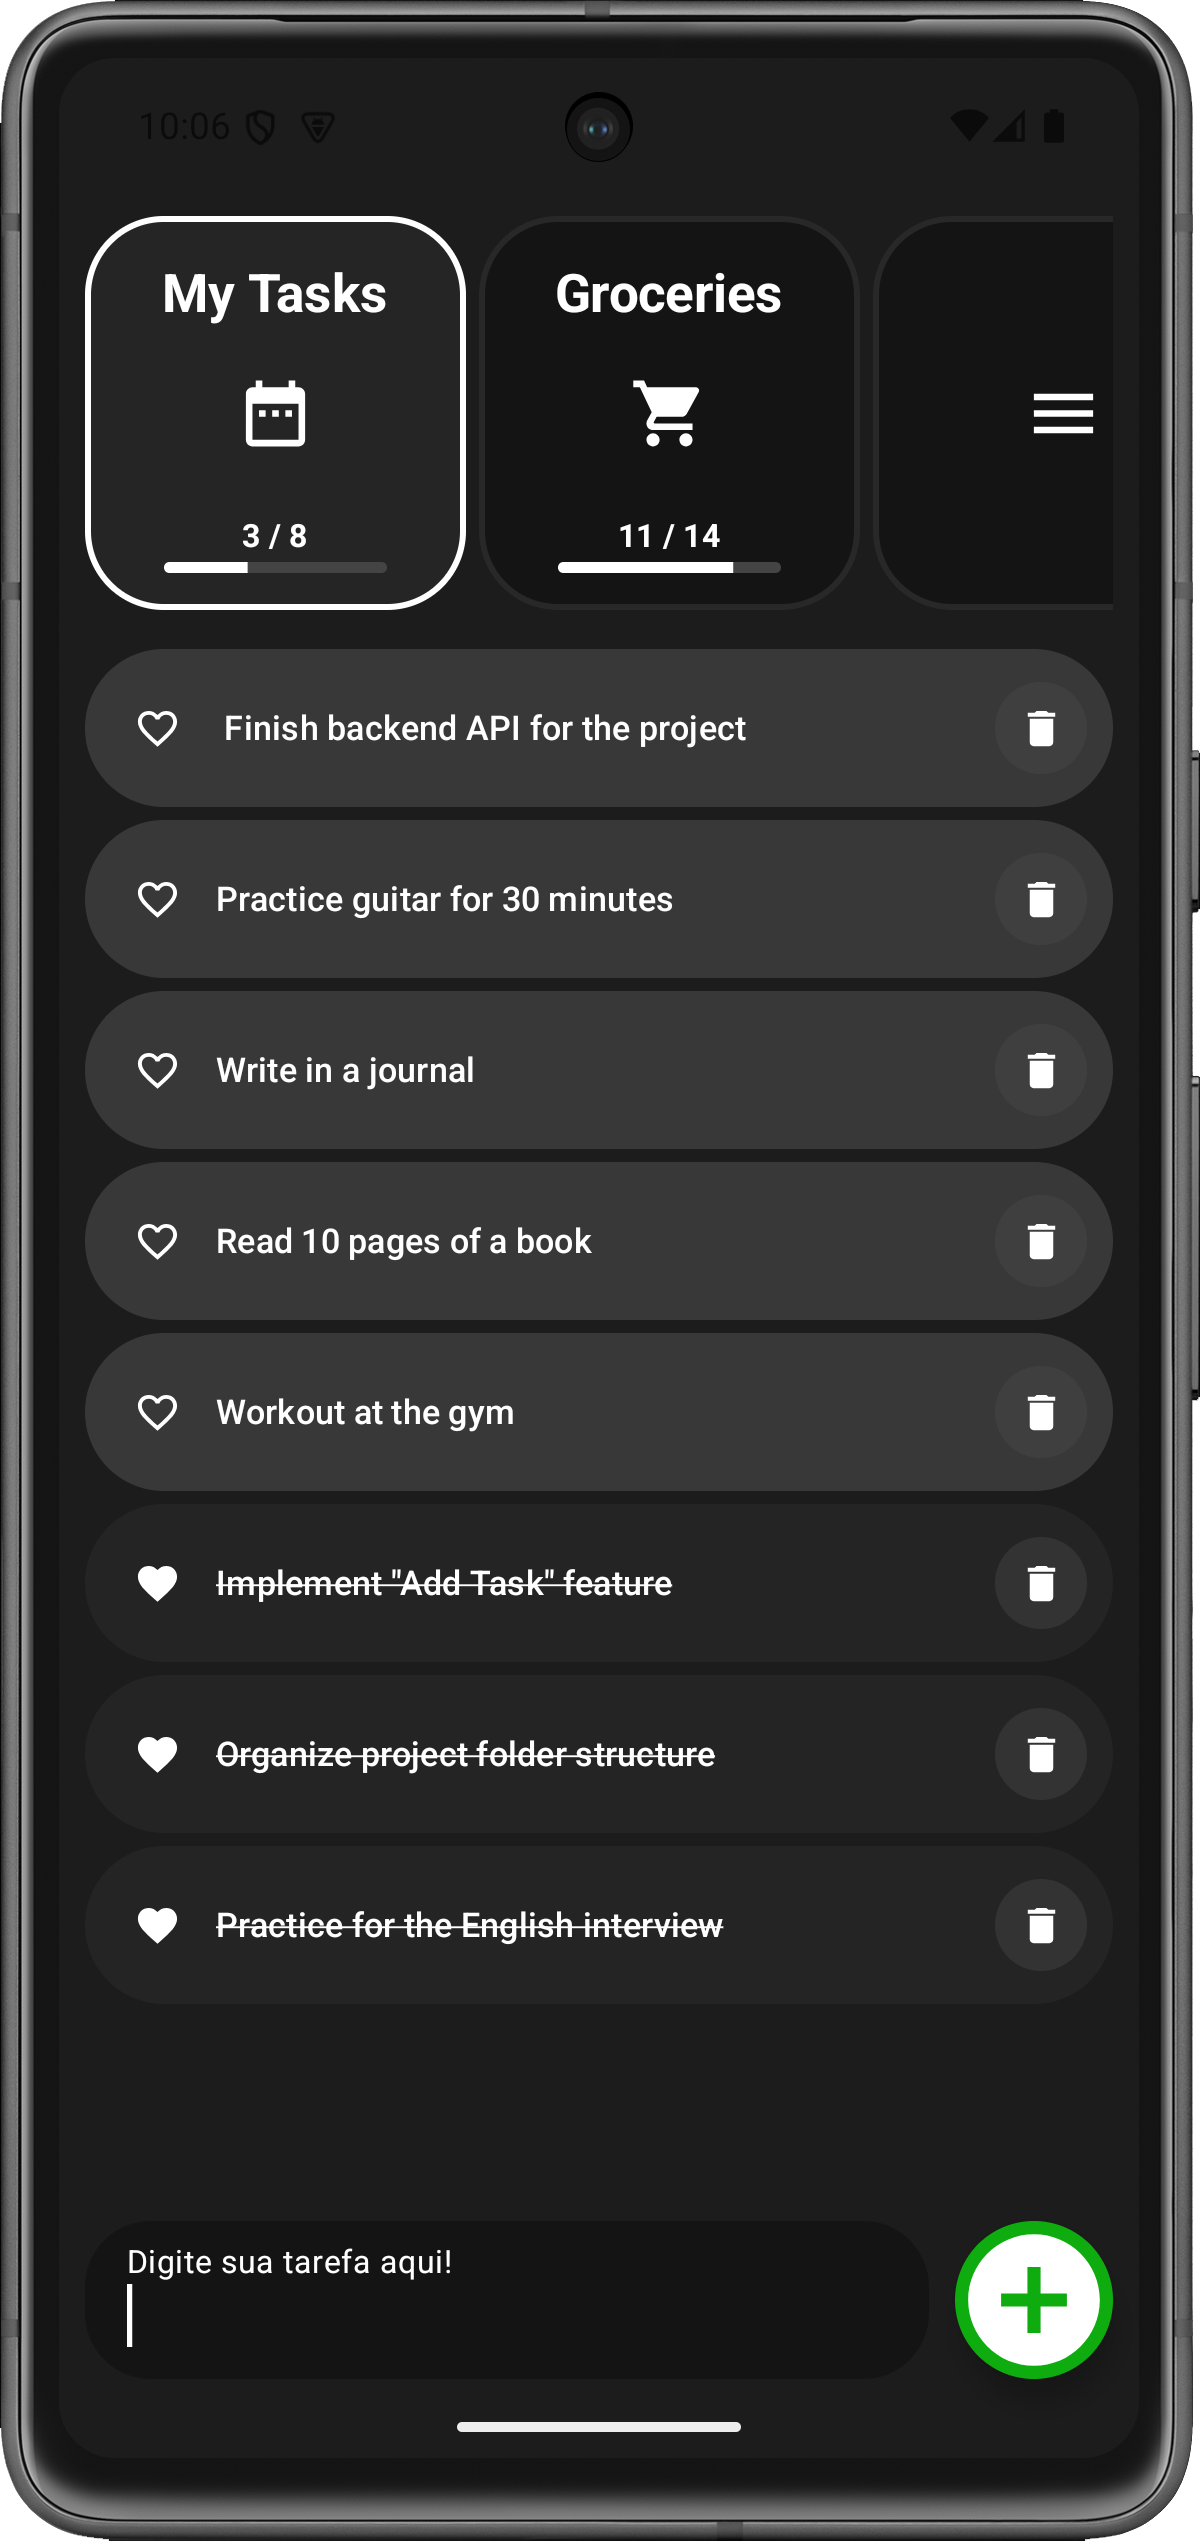Remove 'Read 10 pages of a book' task
Image resolution: width=1200 pixels, height=2541 pixels.
tap(1041, 1241)
